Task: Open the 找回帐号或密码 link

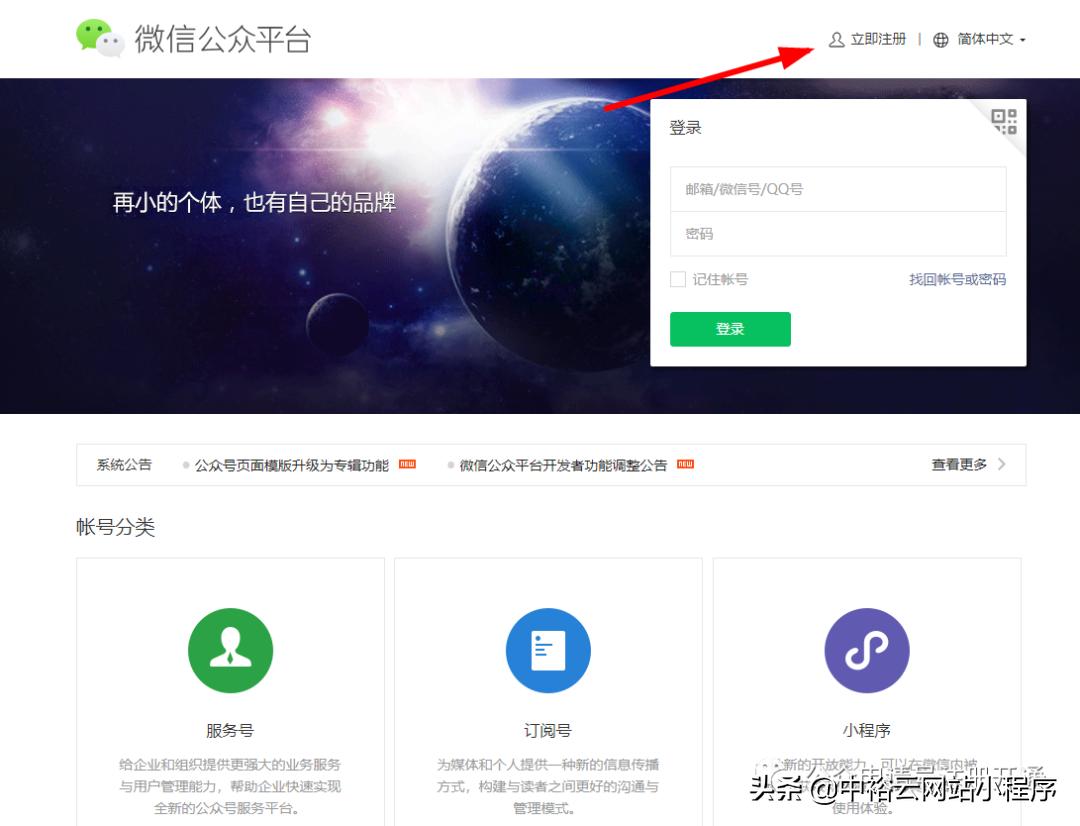Action: pyautogui.click(x=957, y=279)
